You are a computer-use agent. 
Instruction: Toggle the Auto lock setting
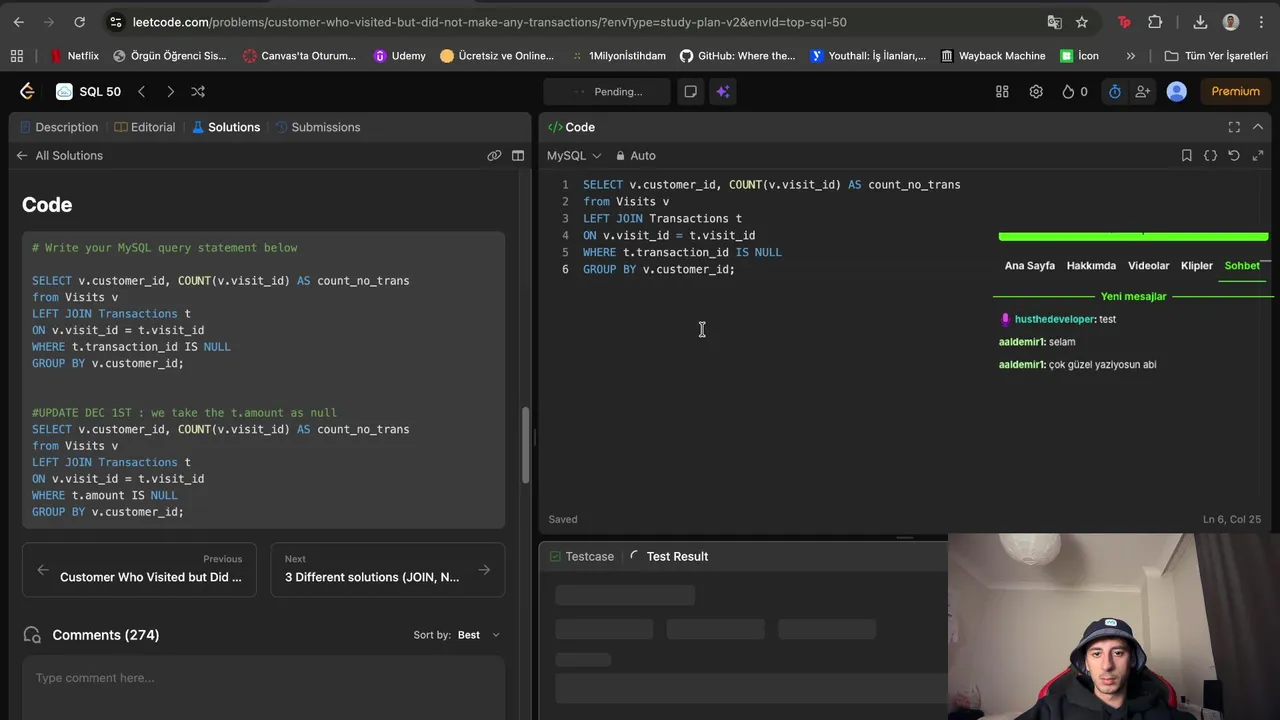(636, 155)
